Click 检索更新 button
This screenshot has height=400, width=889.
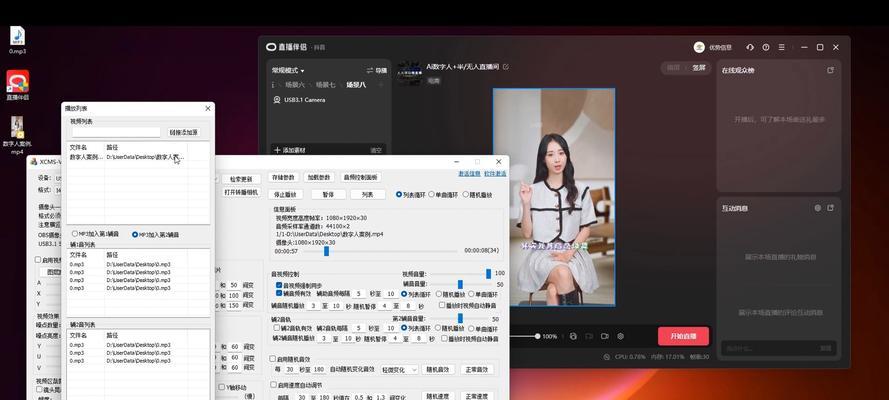(x=241, y=179)
